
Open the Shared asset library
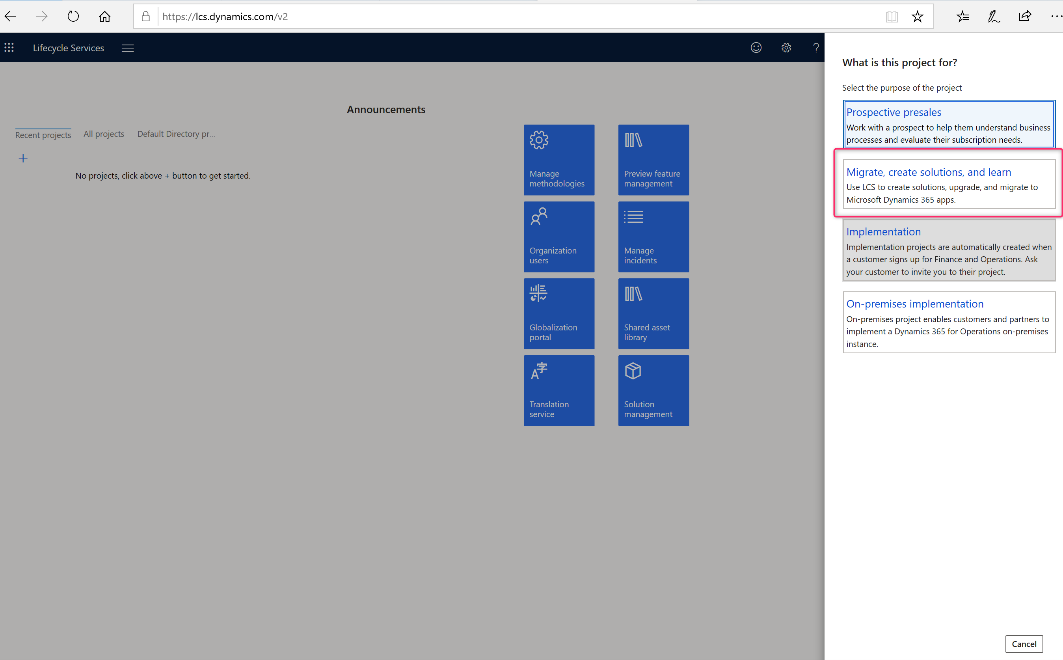(653, 313)
